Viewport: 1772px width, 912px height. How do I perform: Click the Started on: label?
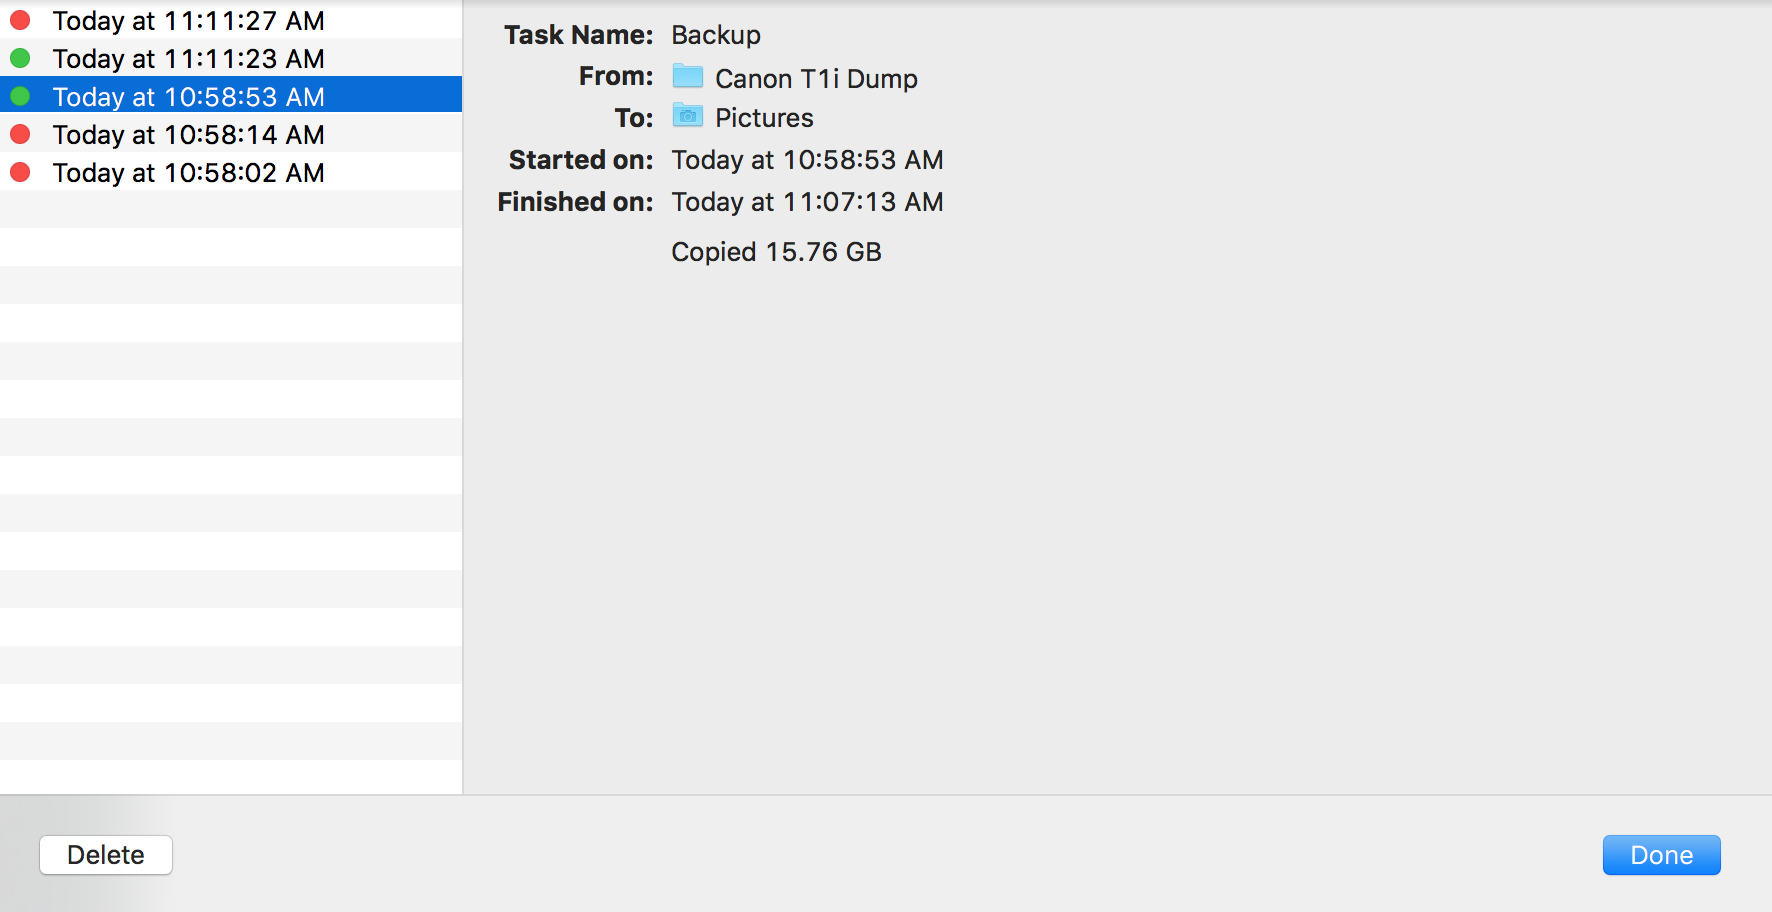click(581, 160)
